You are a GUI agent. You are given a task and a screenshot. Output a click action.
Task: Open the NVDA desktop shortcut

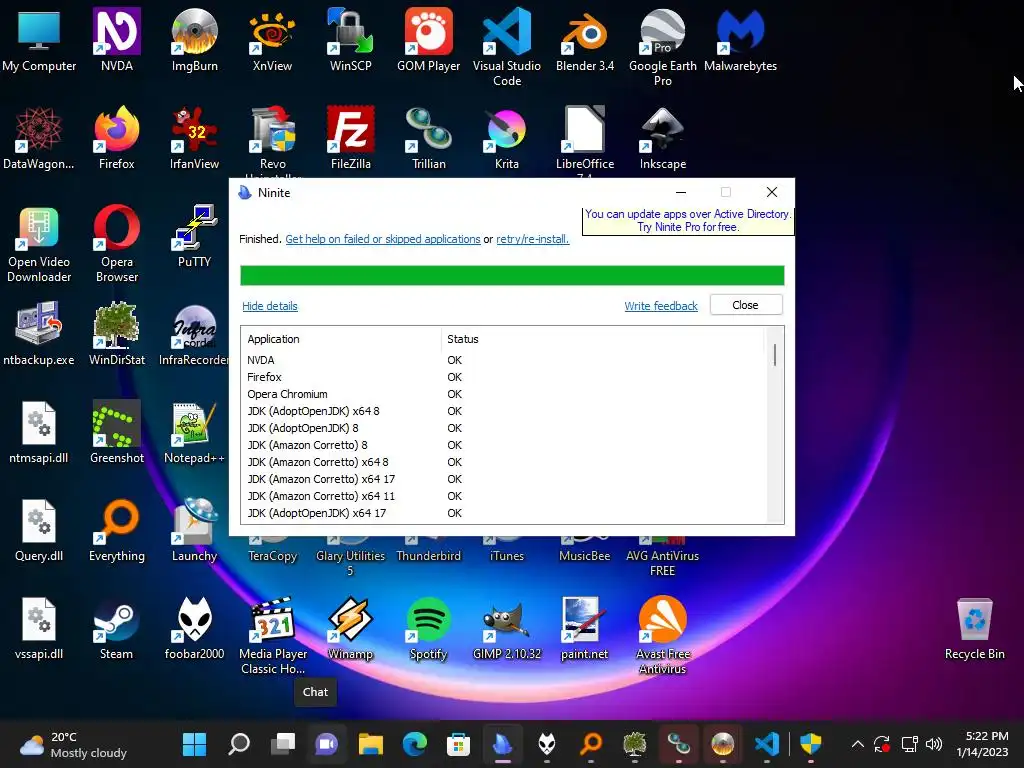[x=116, y=39]
